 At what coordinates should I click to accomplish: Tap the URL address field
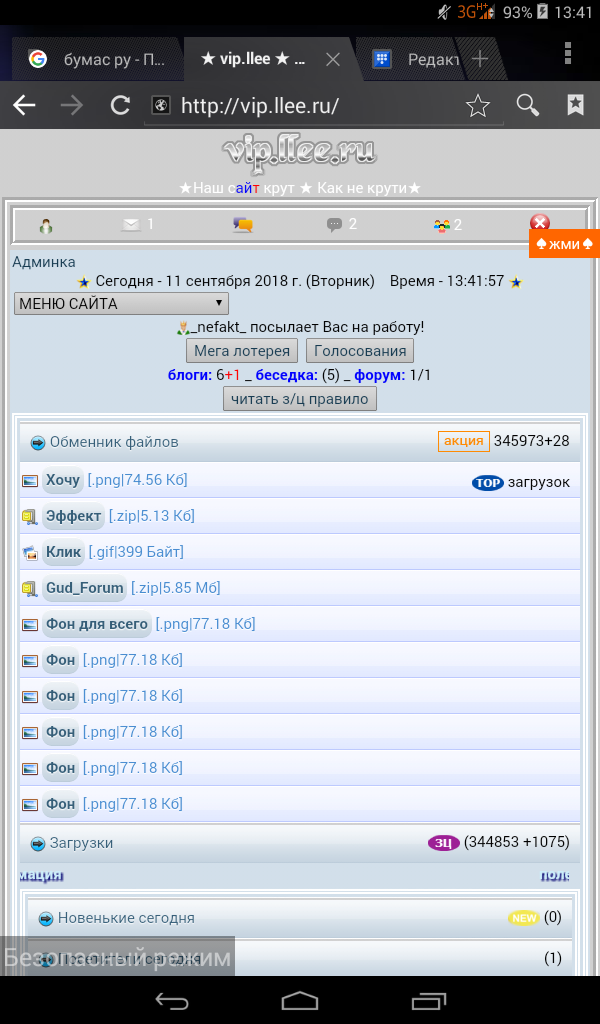point(300,106)
